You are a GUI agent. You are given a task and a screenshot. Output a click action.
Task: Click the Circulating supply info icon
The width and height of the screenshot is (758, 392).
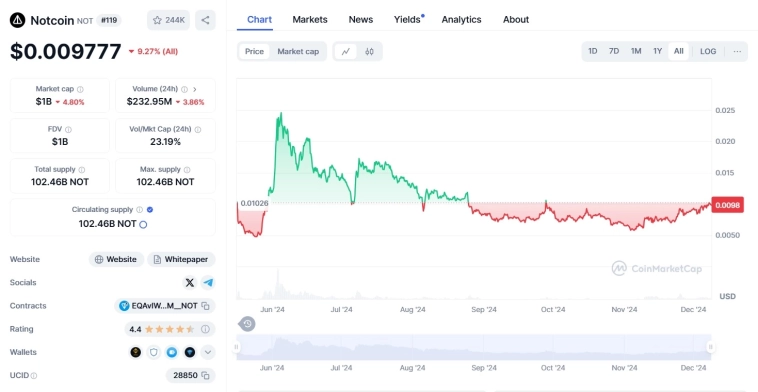coord(139,210)
